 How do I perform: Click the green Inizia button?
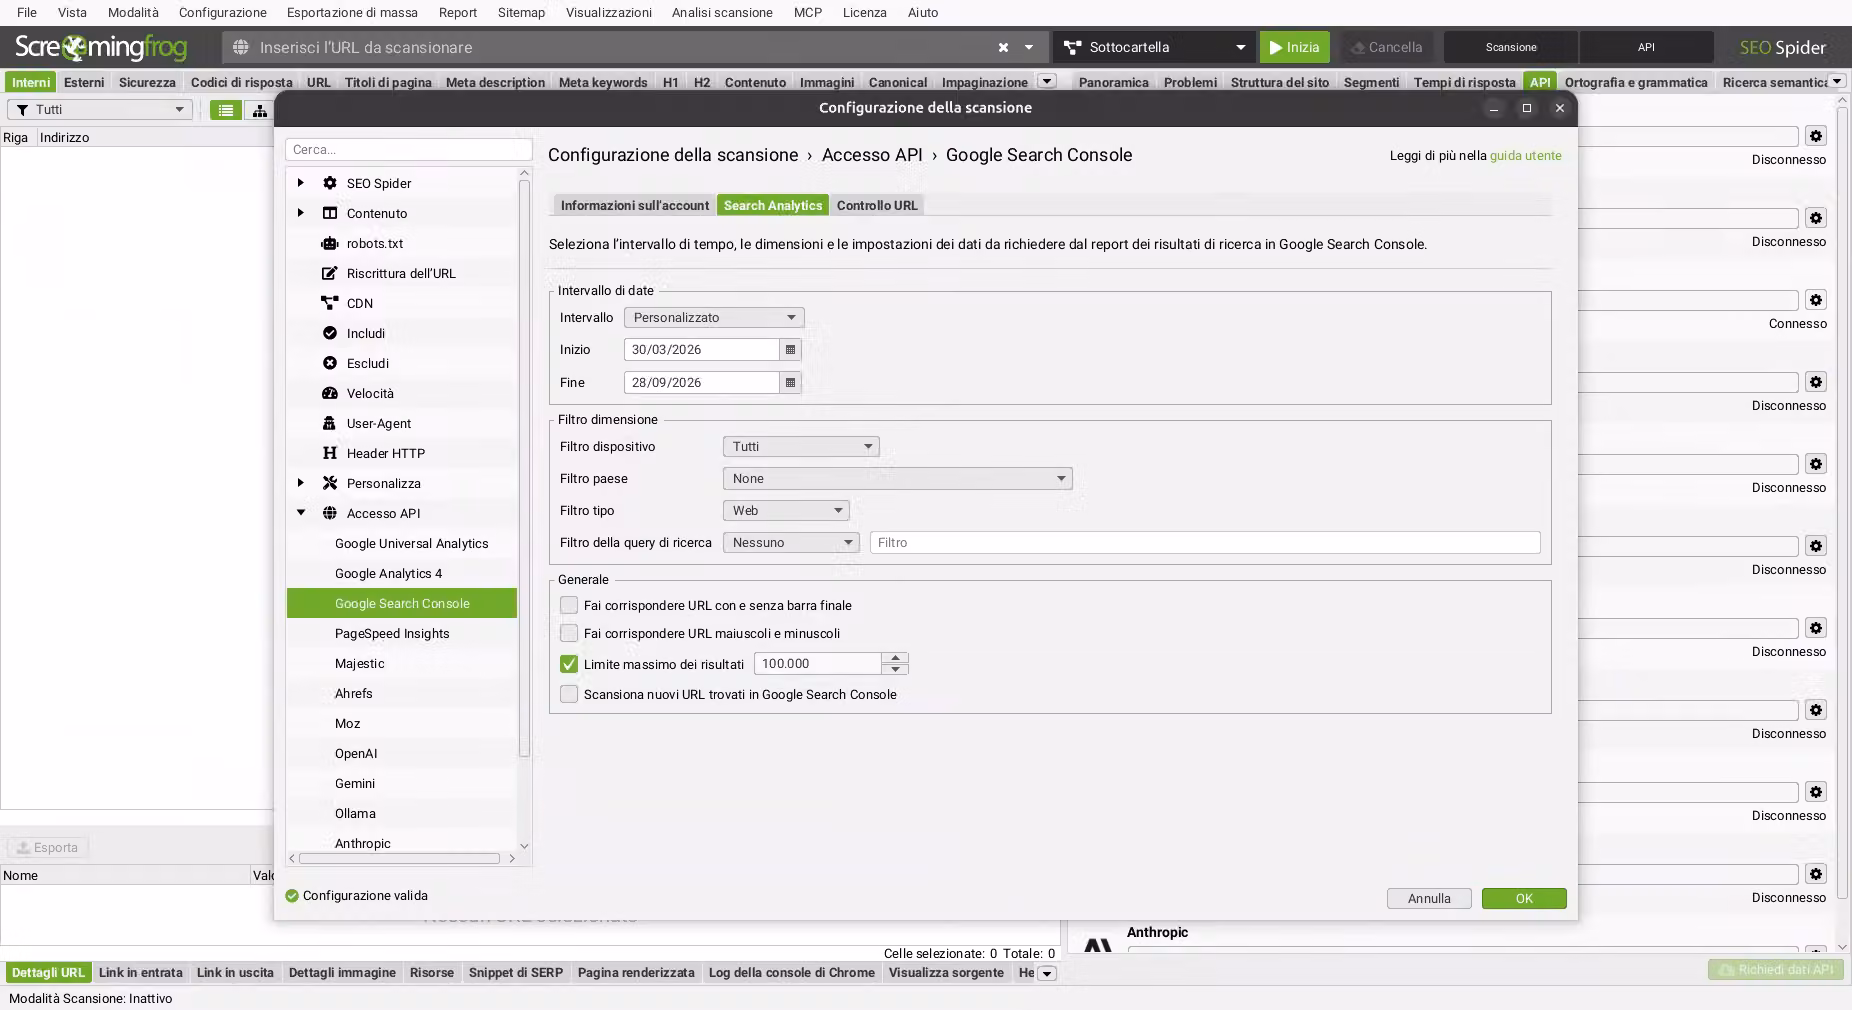click(1295, 47)
